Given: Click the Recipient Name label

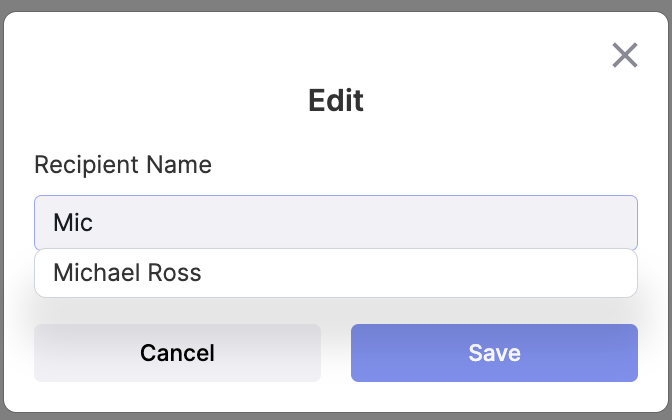Looking at the screenshot, I should 123,164.
